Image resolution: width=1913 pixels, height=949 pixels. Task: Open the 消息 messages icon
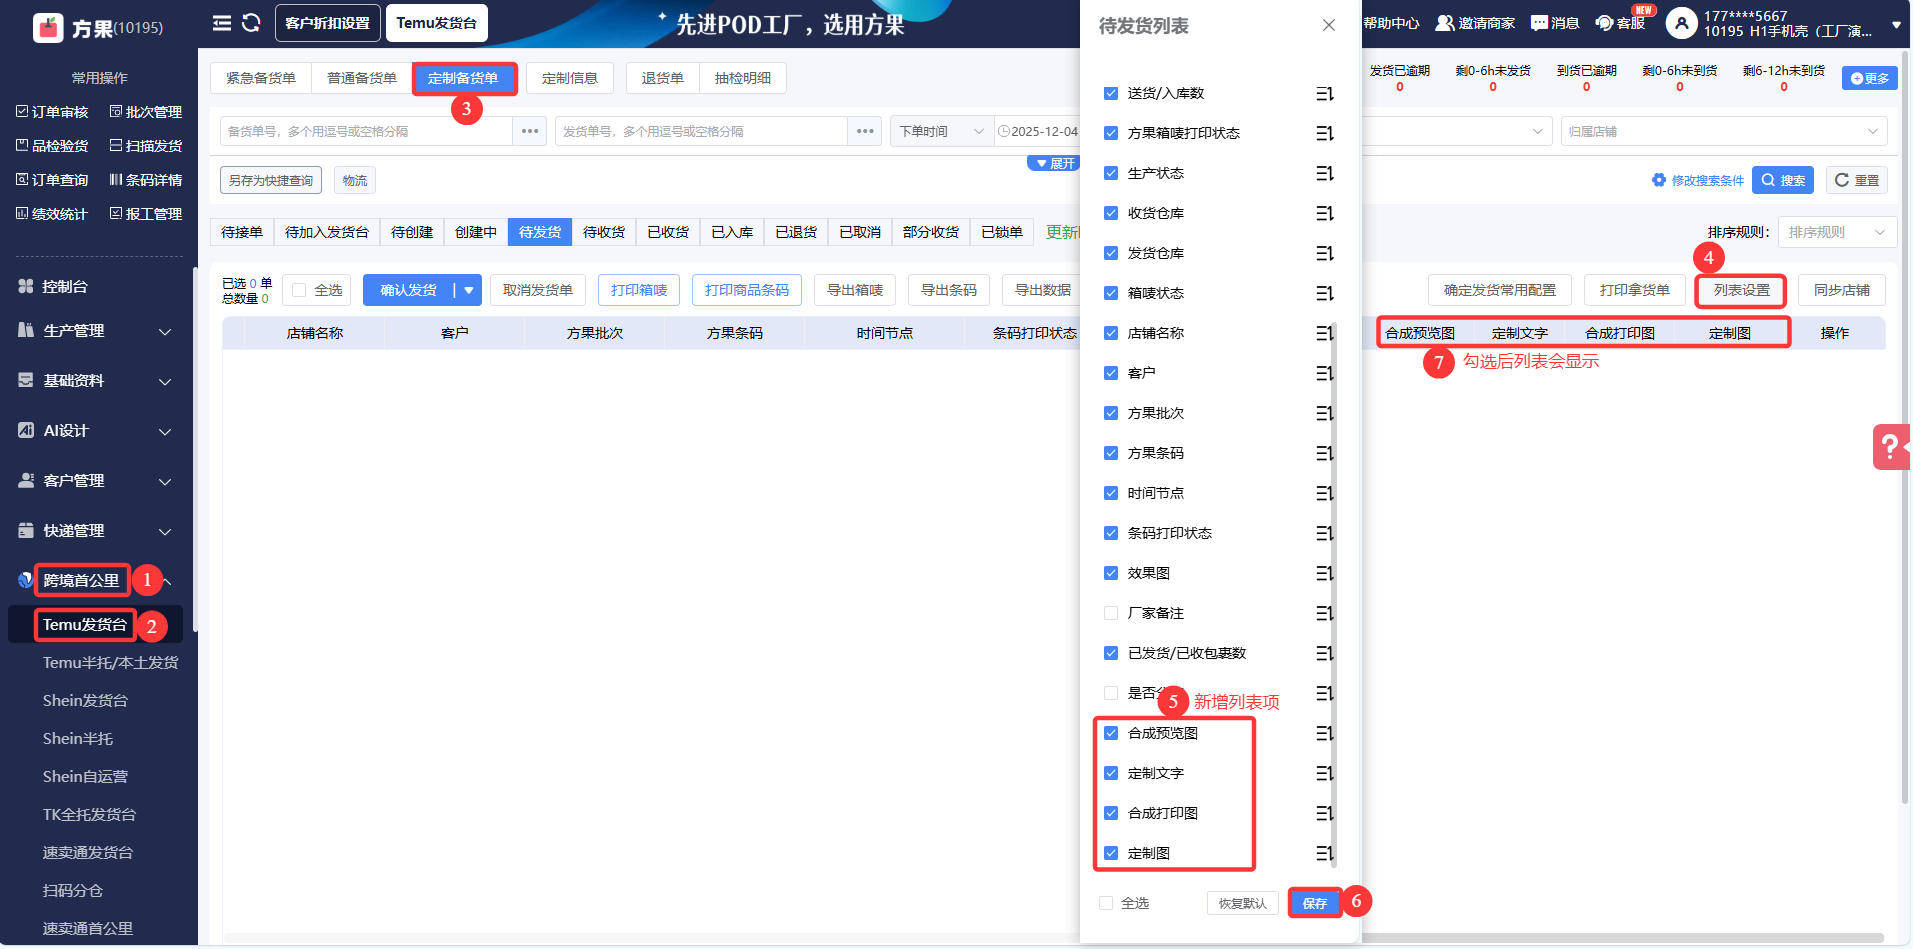pyautogui.click(x=1555, y=23)
